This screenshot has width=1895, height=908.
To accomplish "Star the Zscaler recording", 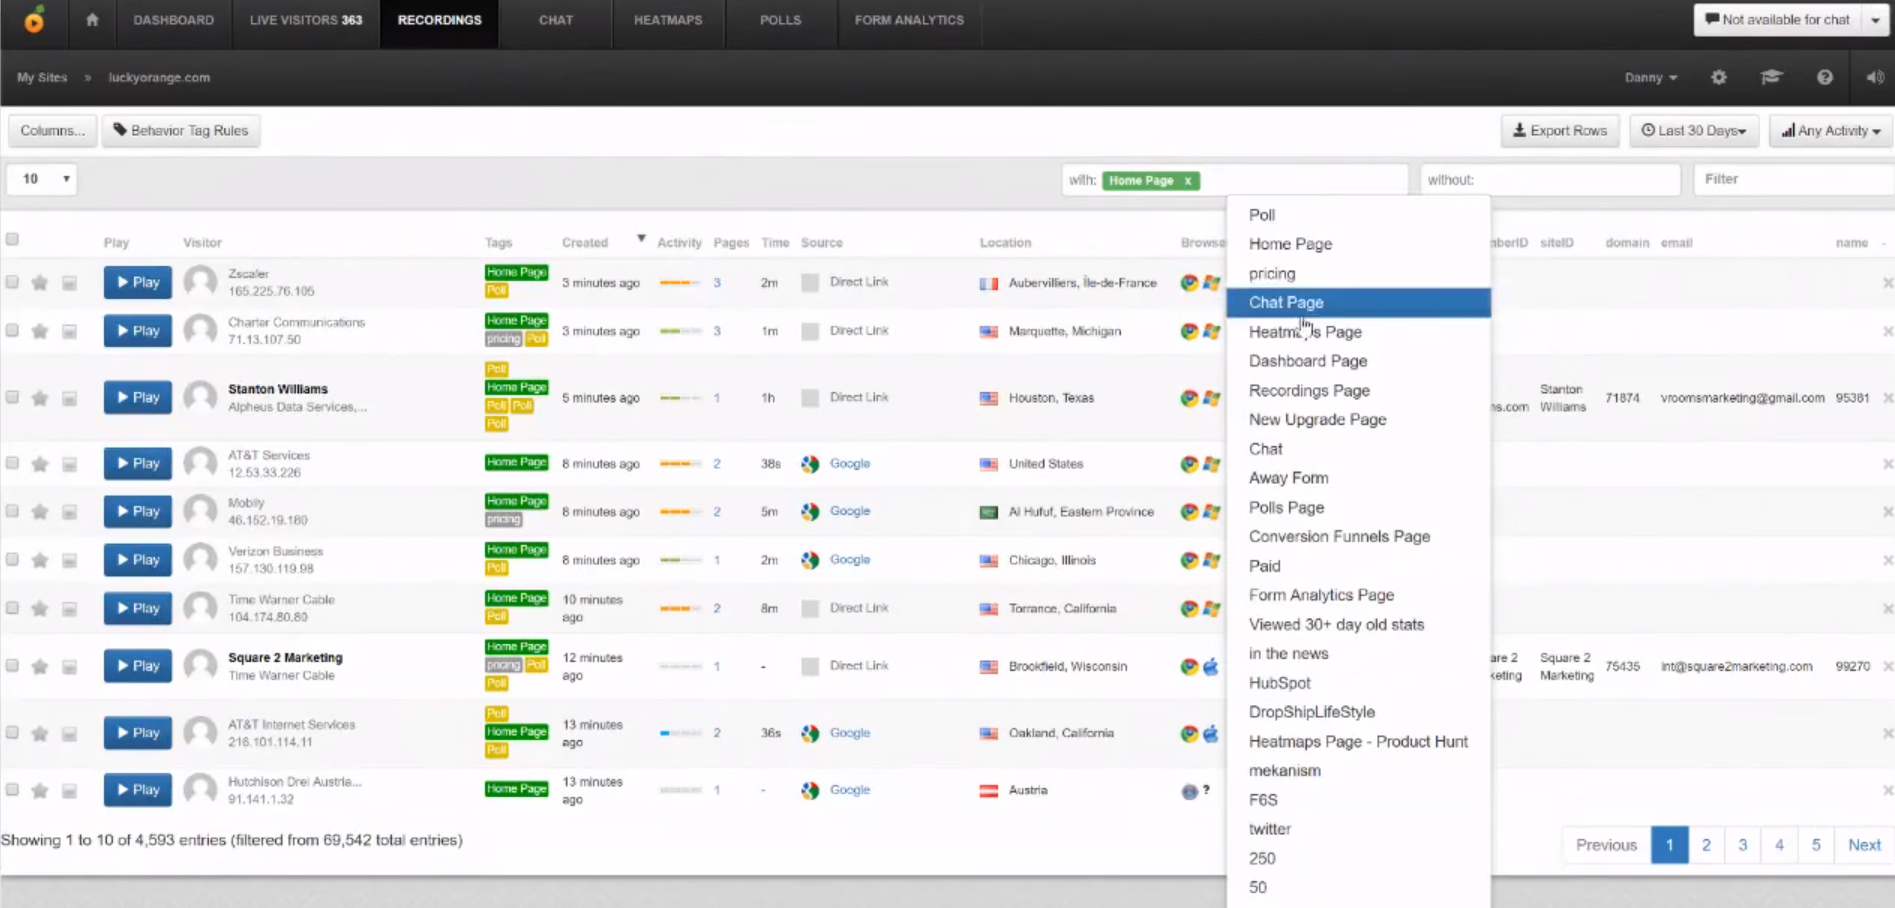I will pyautogui.click(x=40, y=283).
